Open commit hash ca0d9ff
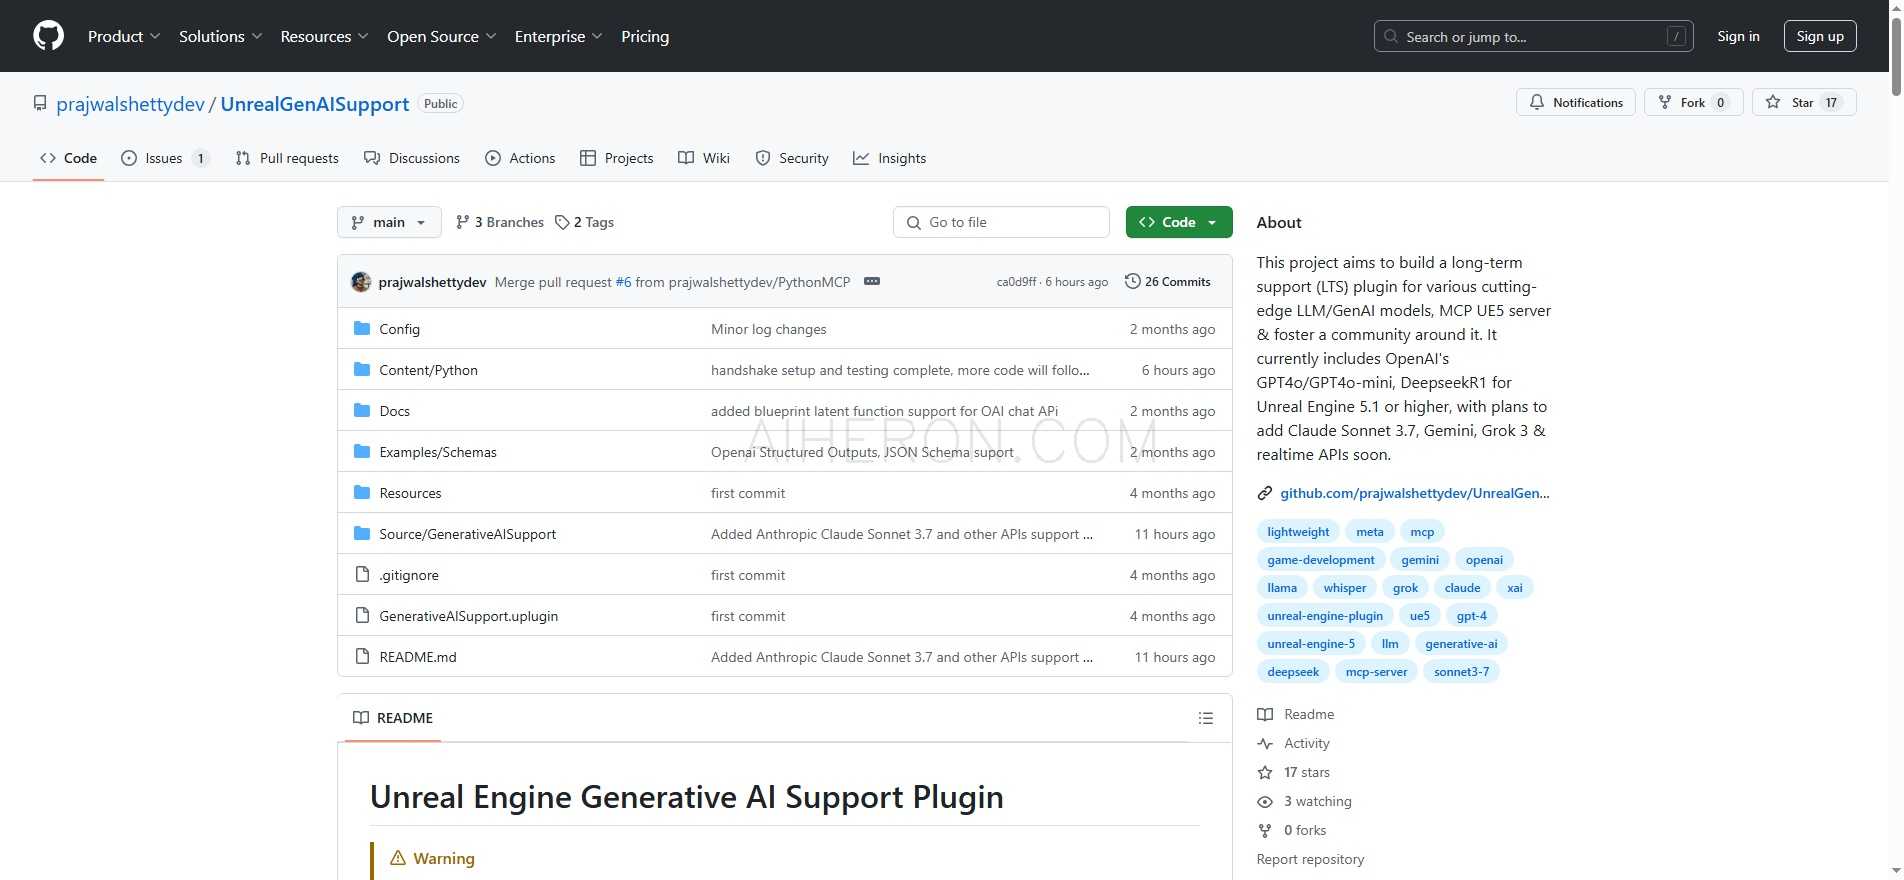The height and width of the screenshot is (880, 1904). (x=1016, y=282)
